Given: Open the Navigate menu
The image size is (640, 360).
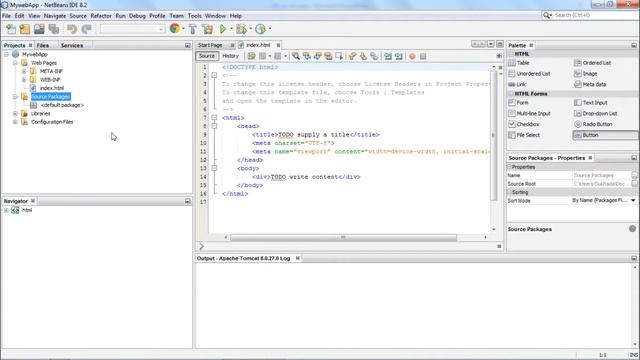Looking at the screenshot, I should tap(55, 16).
